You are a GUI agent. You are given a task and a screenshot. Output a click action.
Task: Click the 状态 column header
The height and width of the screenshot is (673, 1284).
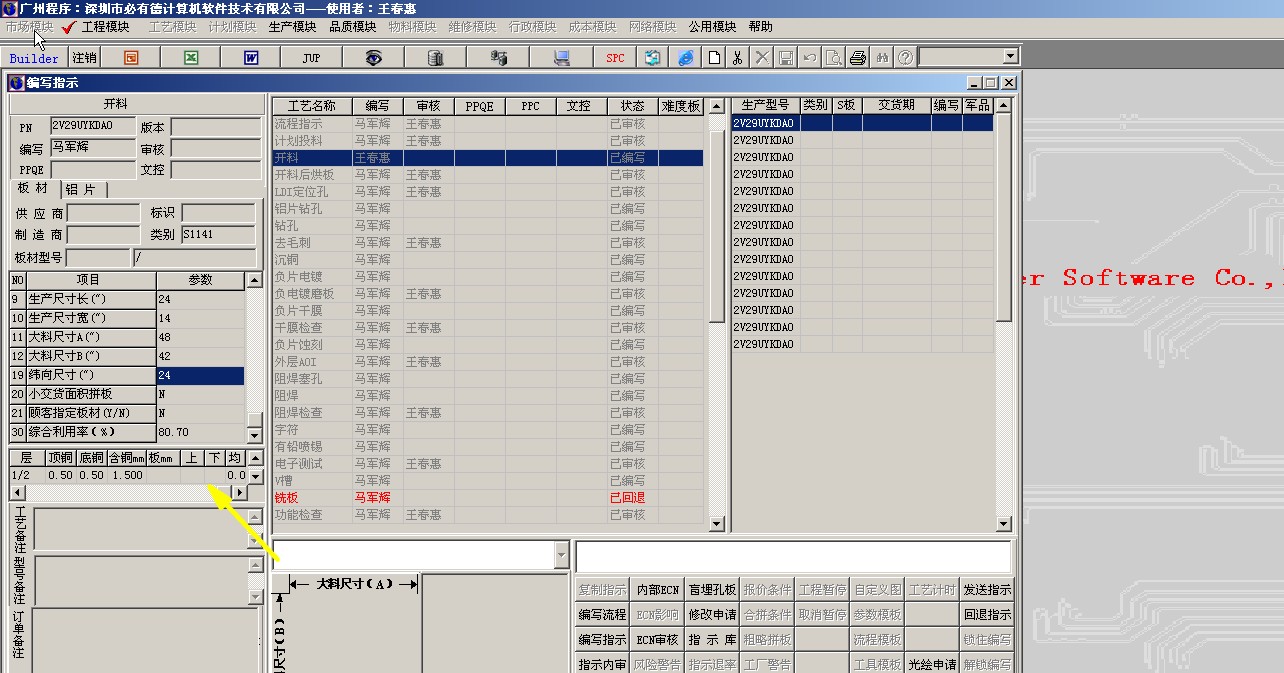[632, 106]
